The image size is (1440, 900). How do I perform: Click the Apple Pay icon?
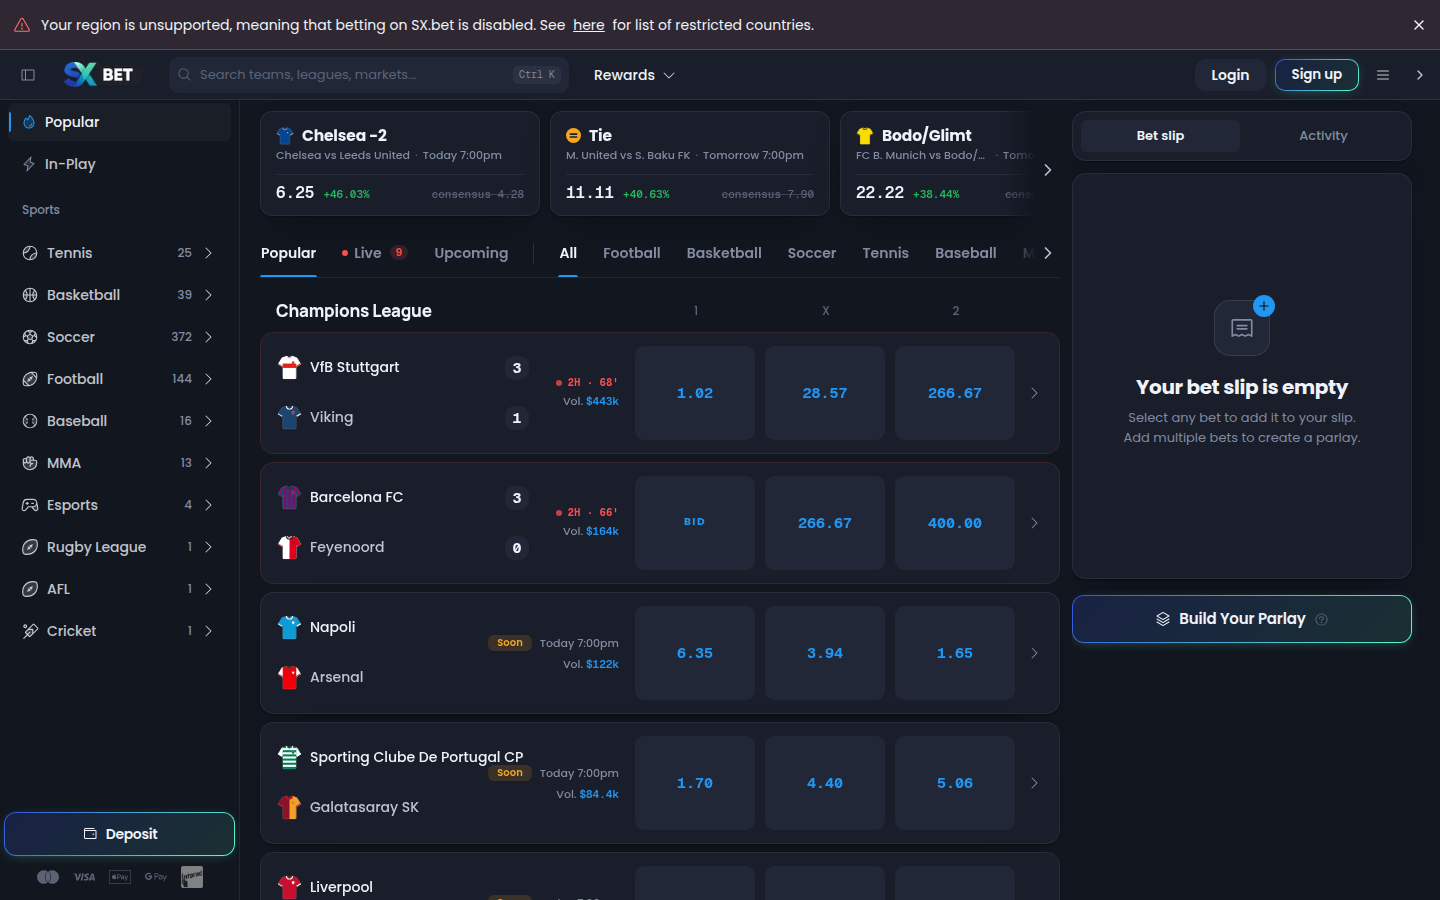click(x=120, y=877)
